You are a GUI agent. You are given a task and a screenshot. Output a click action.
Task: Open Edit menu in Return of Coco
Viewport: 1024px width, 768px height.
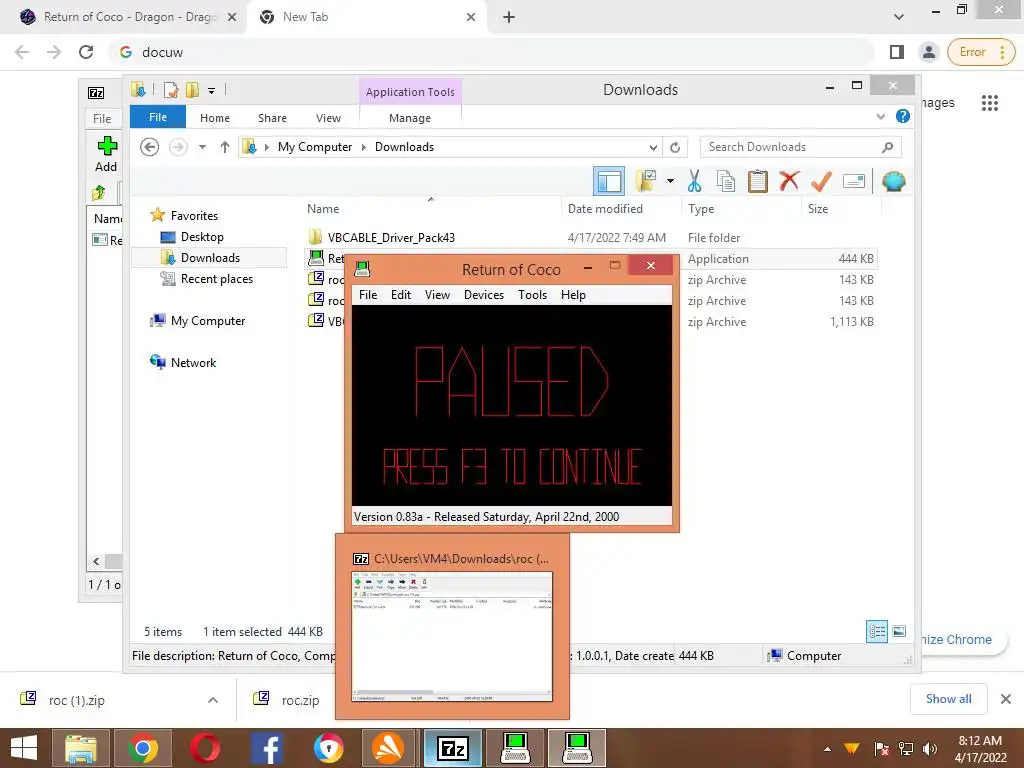point(401,295)
